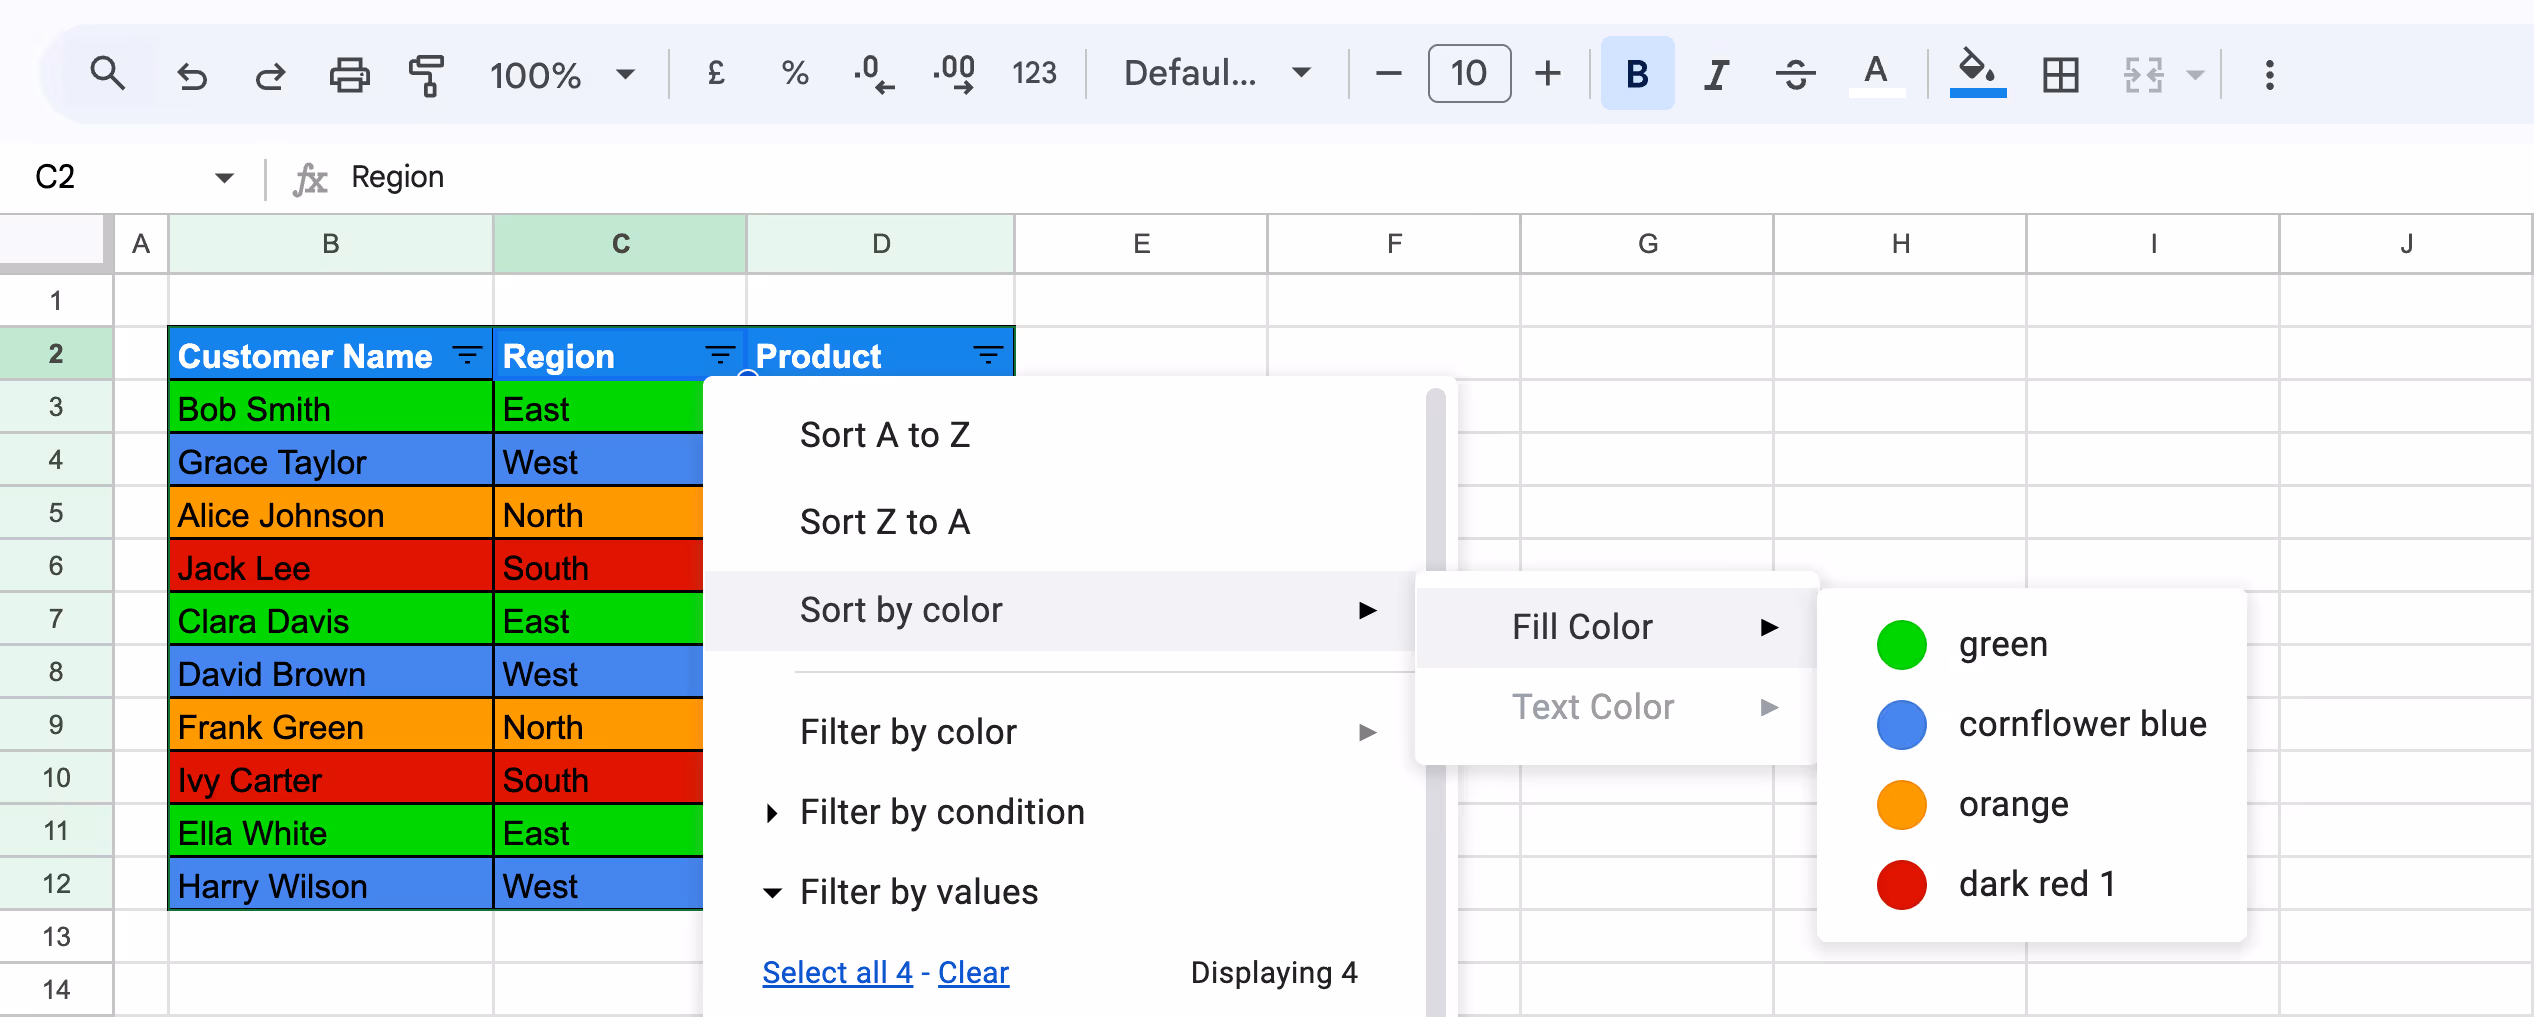Image resolution: width=2534 pixels, height=1017 pixels.
Task: Open the Default font dropdown
Action: [1216, 73]
